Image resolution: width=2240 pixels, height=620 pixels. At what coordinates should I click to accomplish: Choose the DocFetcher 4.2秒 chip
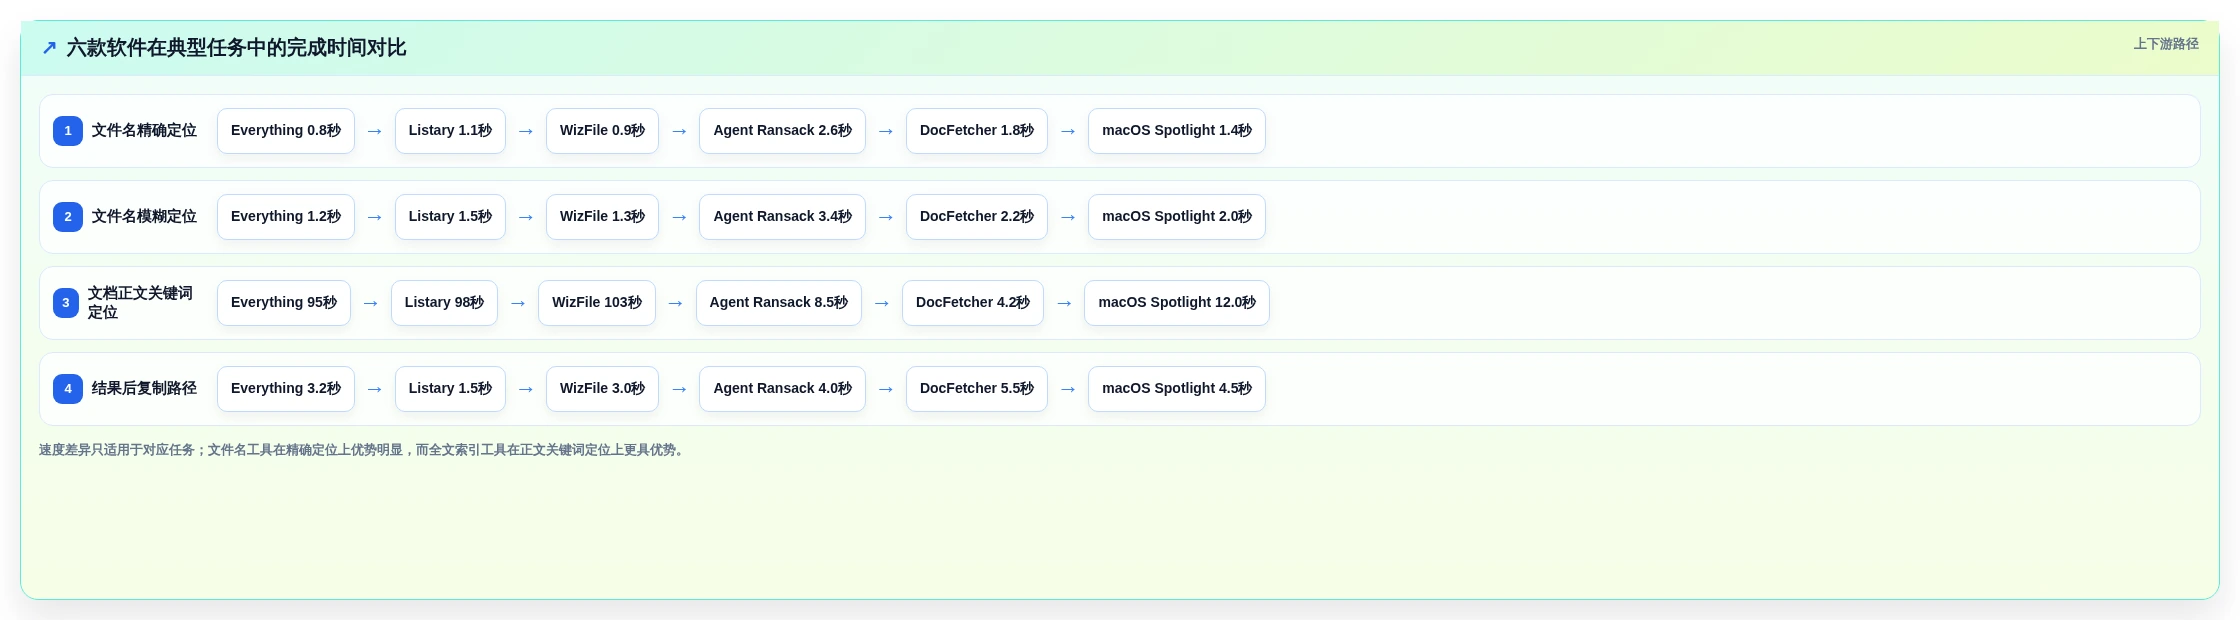point(973,303)
